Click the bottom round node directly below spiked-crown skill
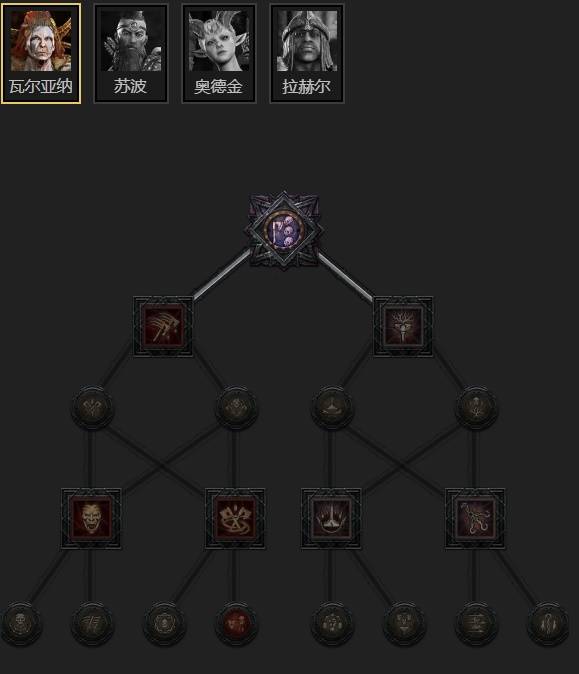579x674 pixels. 331,623
